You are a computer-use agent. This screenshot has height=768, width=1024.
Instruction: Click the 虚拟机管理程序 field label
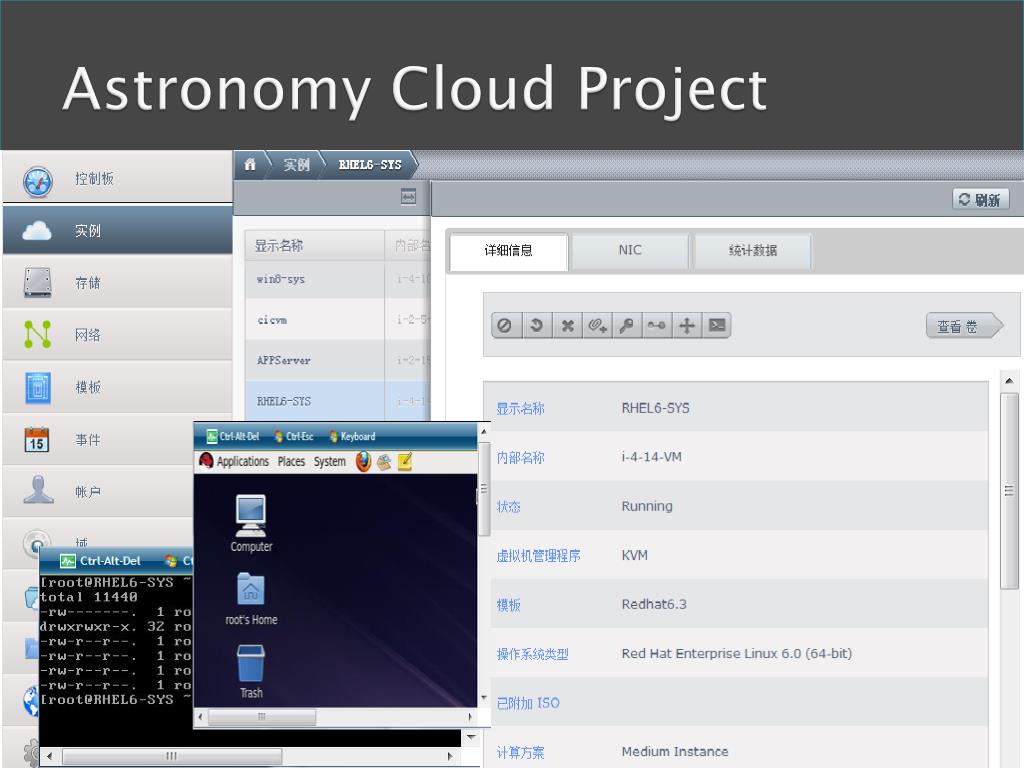[538, 556]
